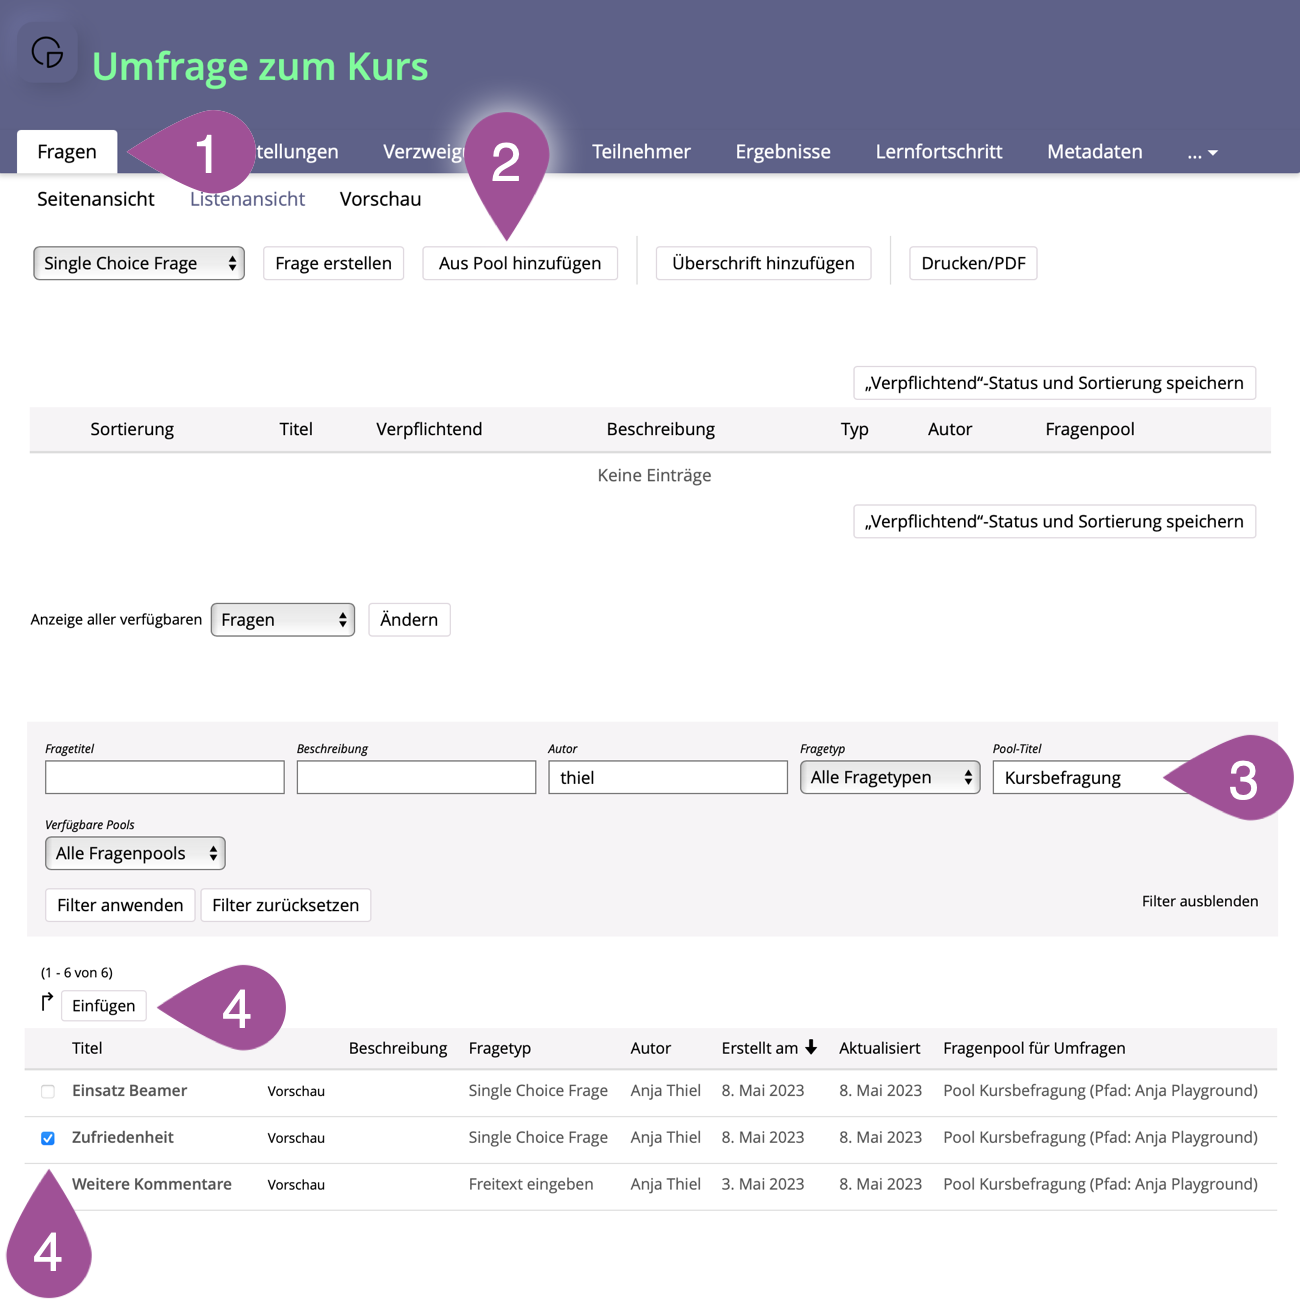The image size is (1300, 1300).
Task: Click the arrow icon beside Einfügen
Action: point(47,1002)
